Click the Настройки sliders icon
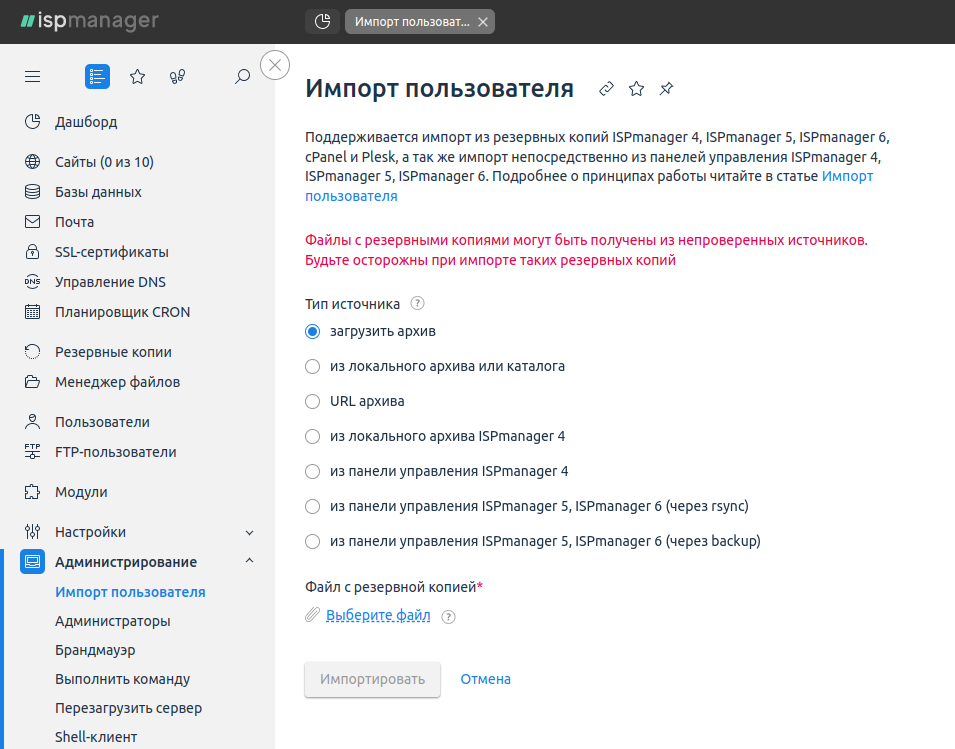Screen dimensions: 955x749 click(x=32, y=532)
